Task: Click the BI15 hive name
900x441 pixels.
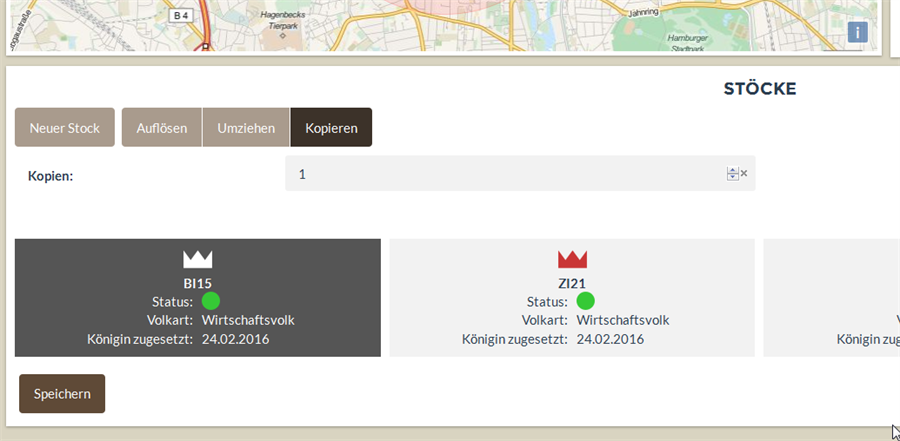Action: (197, 283)
